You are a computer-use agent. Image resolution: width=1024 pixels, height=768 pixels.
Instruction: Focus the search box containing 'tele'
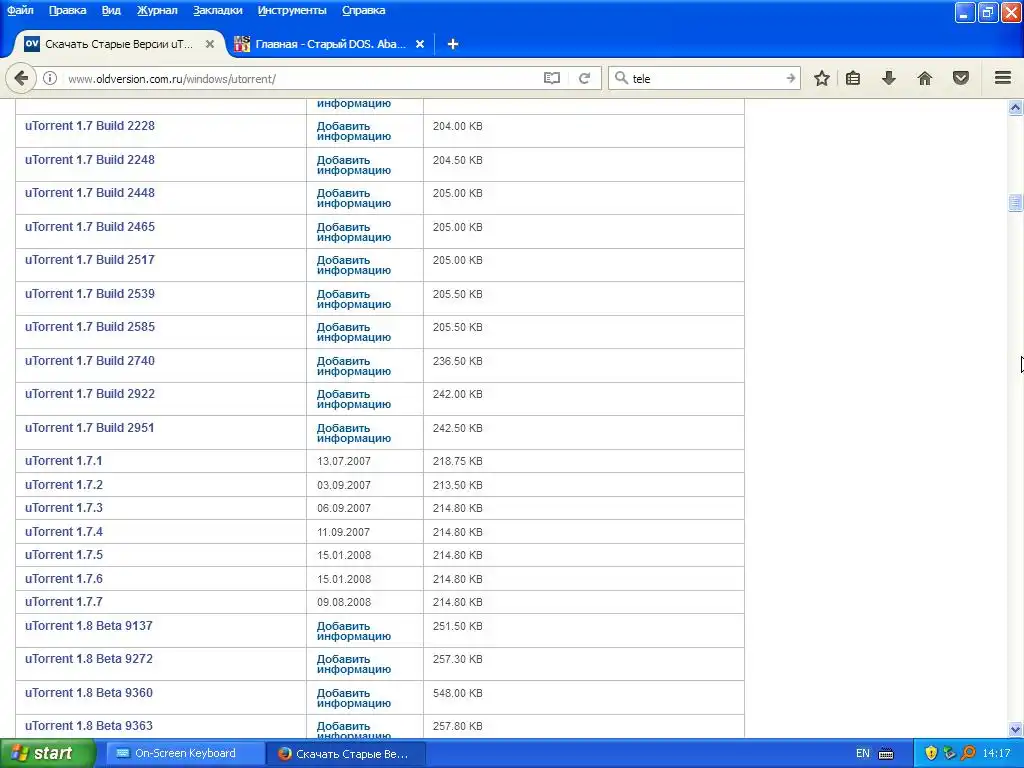705,78
